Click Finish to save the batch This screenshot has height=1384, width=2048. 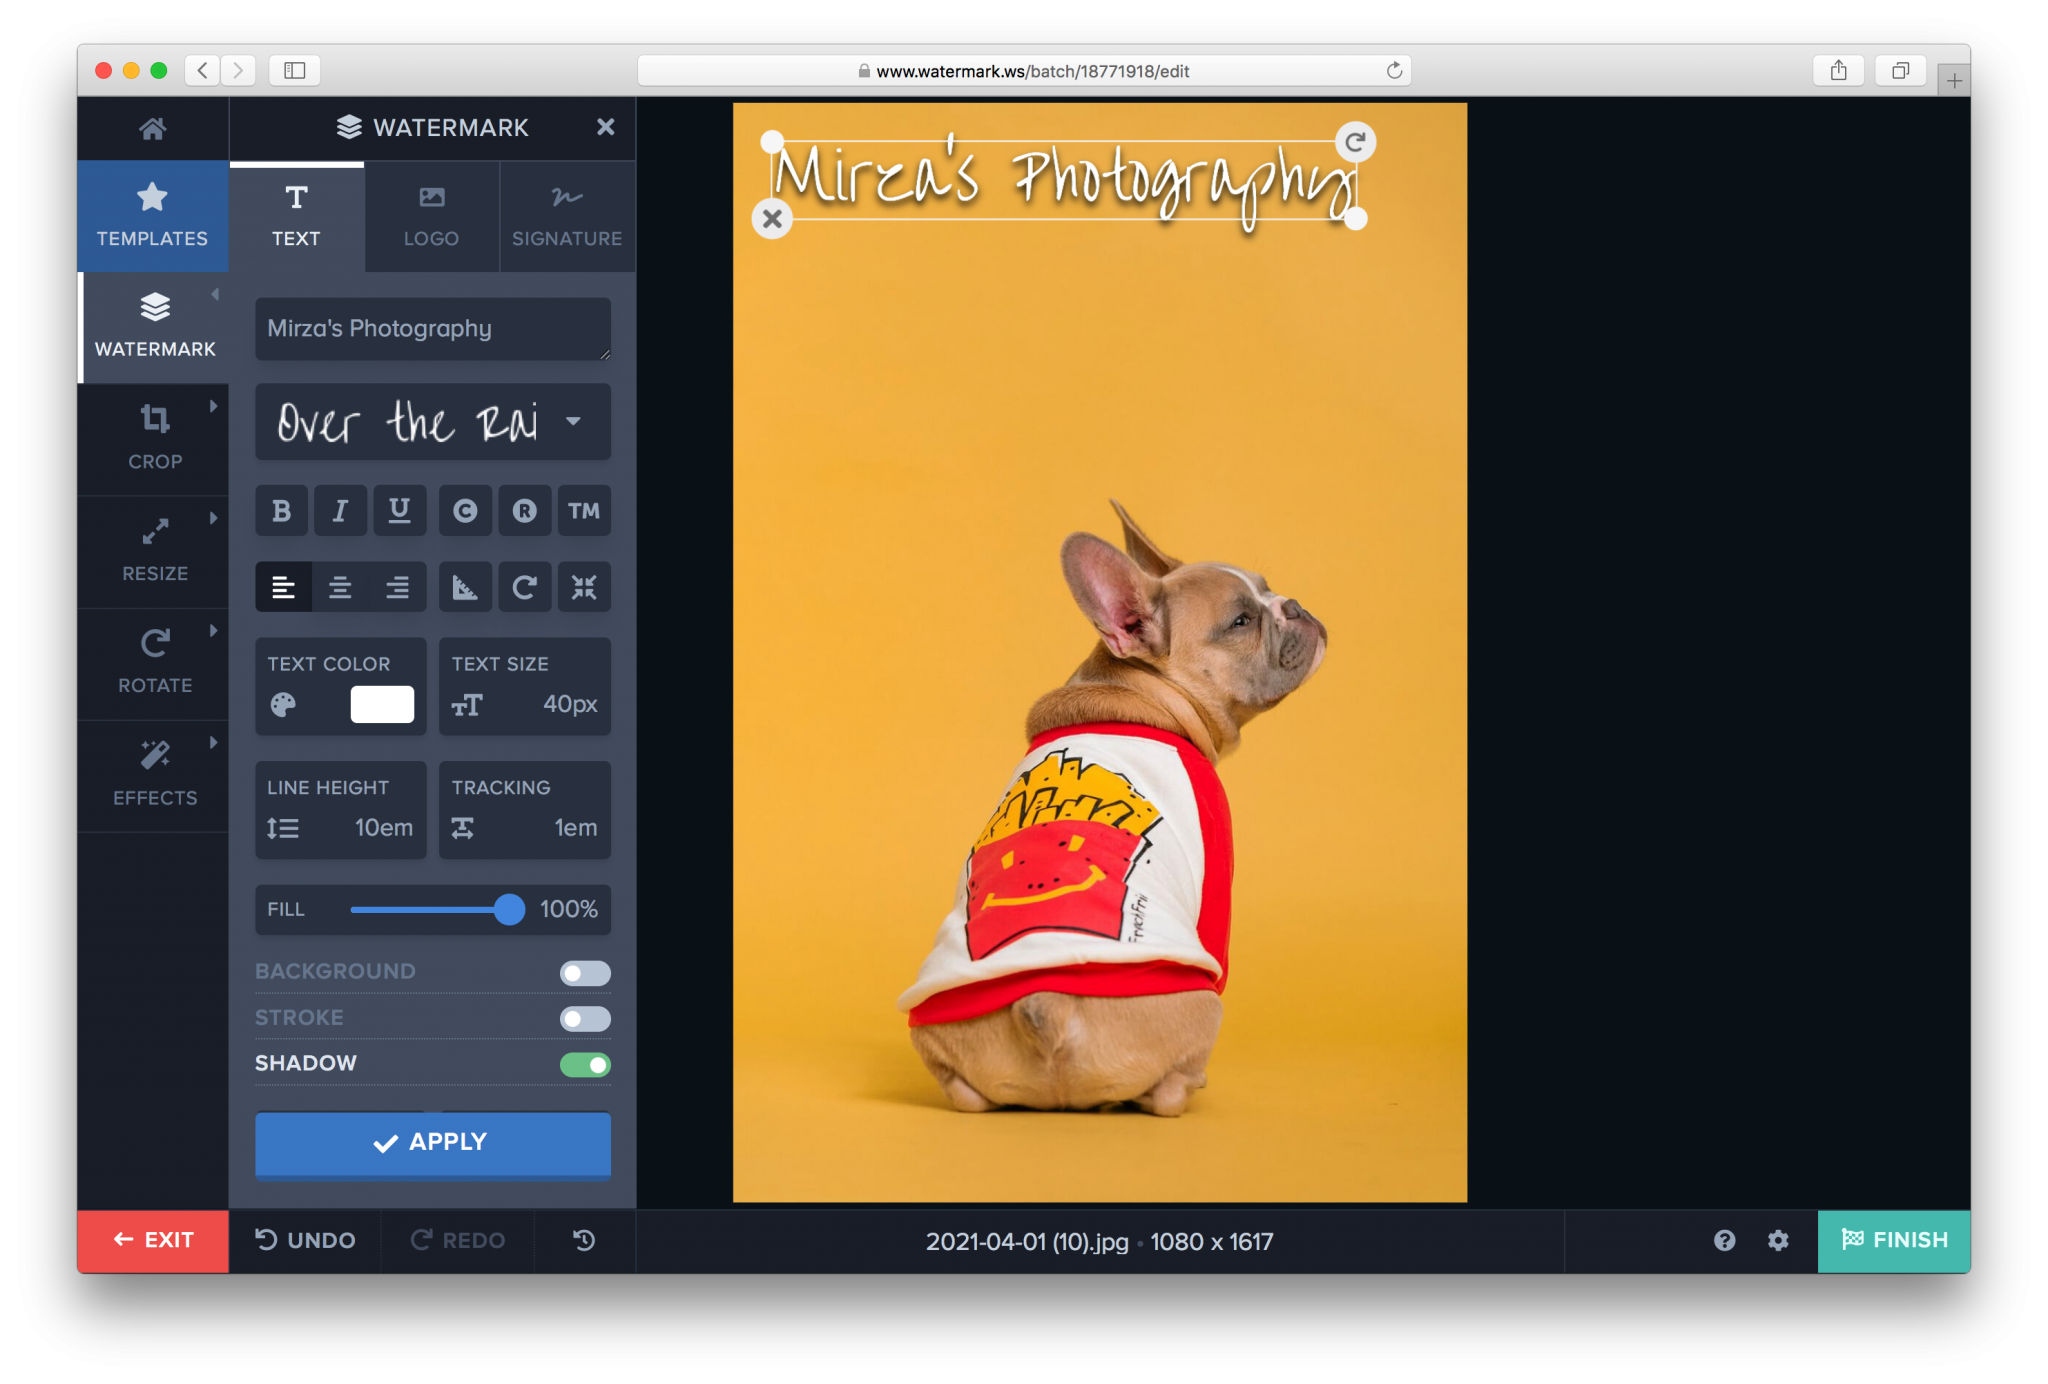1893,1241
